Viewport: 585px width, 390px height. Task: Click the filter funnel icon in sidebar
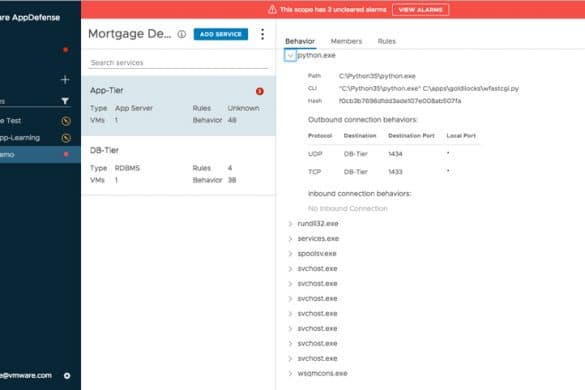pos(65,101)
